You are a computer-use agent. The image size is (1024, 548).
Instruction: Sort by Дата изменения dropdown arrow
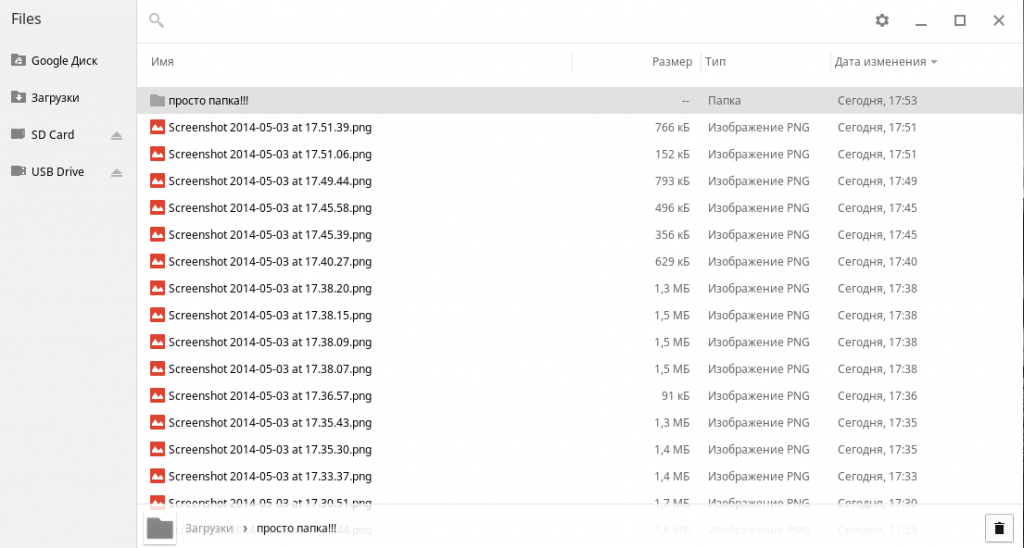click(934, 62)
